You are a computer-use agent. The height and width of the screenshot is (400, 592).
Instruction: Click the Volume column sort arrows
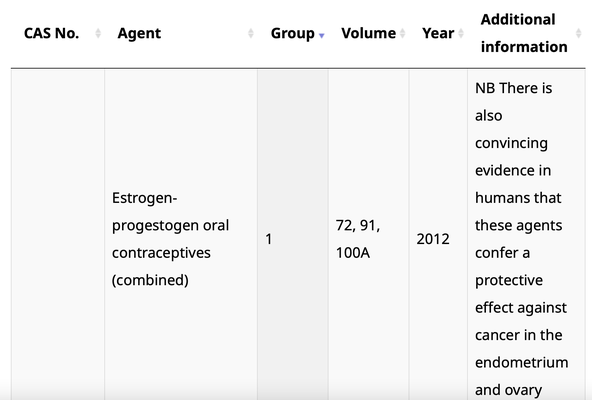[x=402, y=33]
